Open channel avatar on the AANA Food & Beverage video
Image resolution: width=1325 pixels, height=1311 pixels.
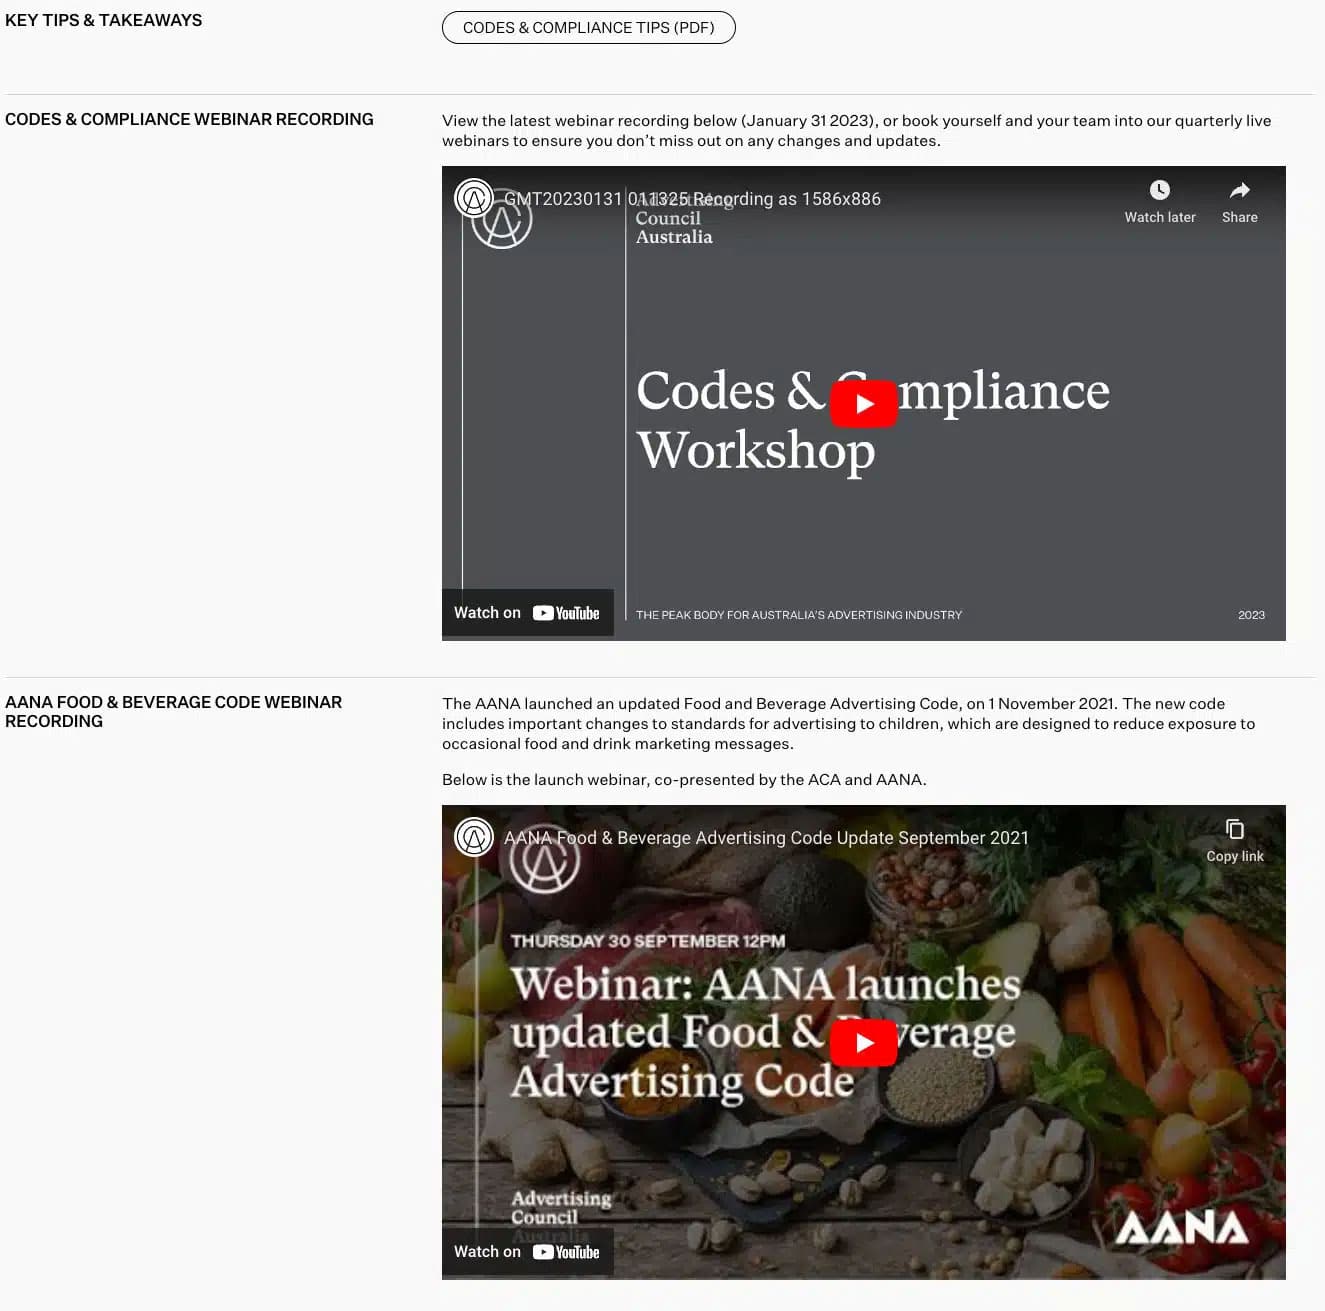click(x=474, y=837)
